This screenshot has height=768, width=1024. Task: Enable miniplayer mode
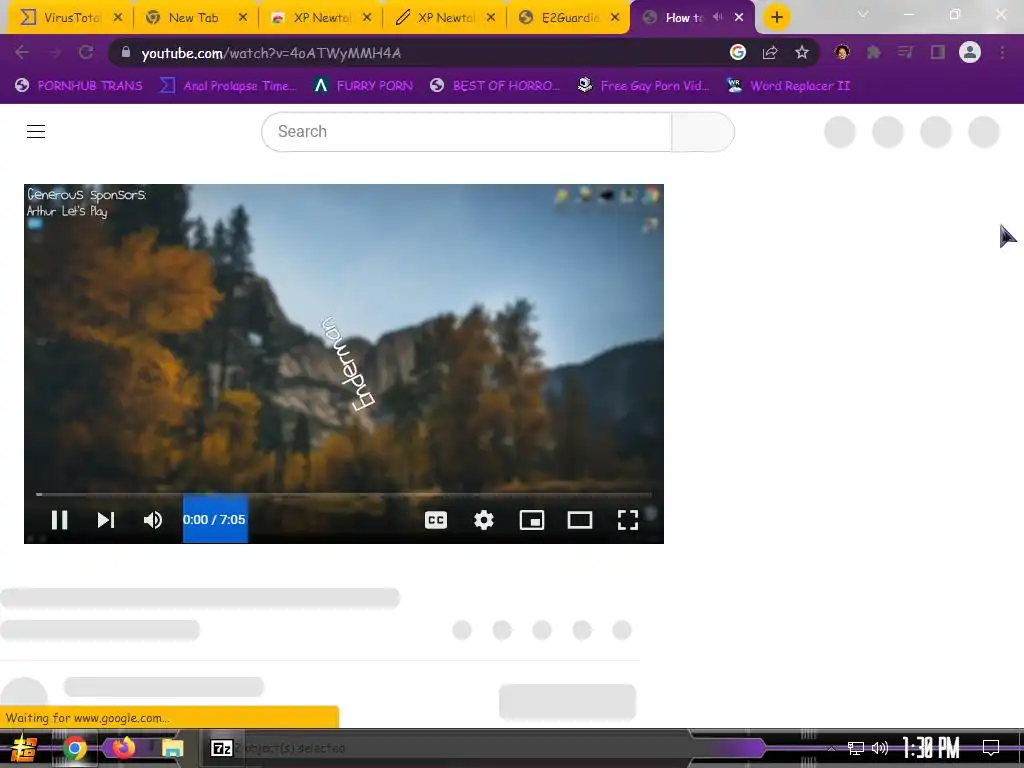click(532, 520)
